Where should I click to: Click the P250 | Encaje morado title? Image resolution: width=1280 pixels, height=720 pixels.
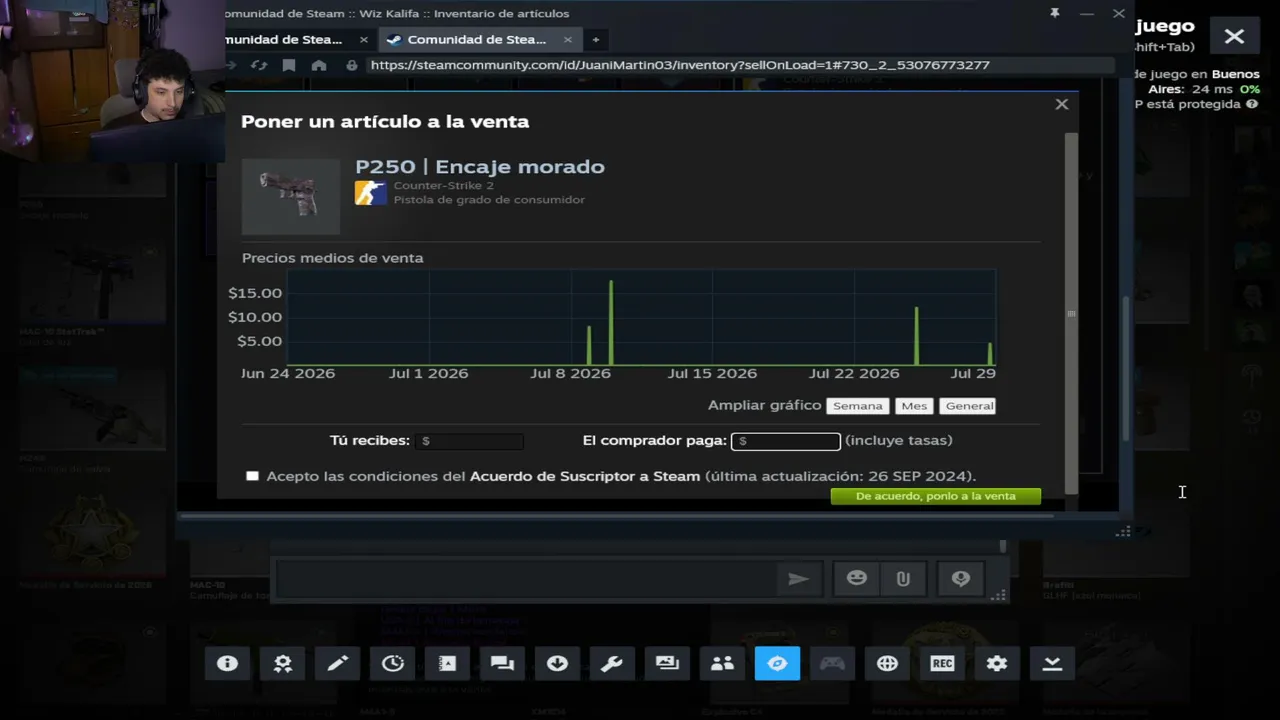[x=480, y=167]
